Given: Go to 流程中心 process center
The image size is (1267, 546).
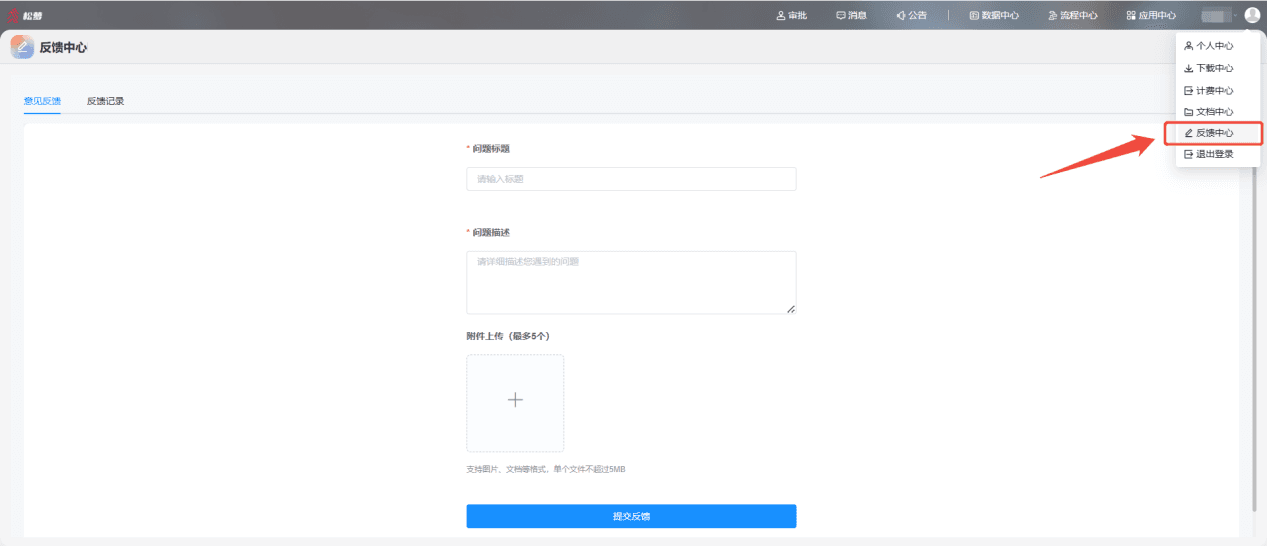Looking at the screenshot, I should pyautogui.click(x=1072, y=15).
